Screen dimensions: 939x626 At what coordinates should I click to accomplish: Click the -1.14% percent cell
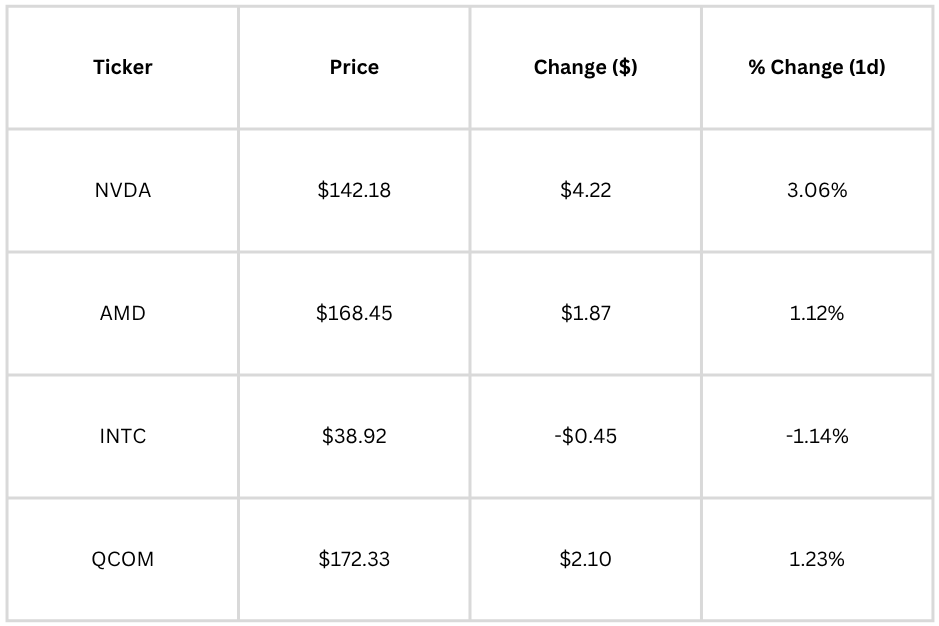817,436
